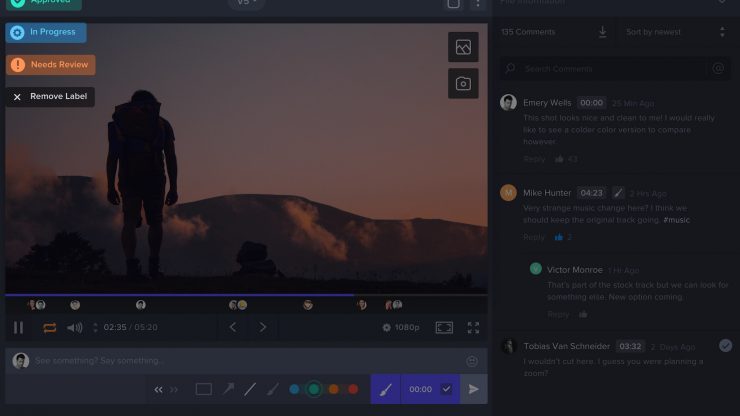Pick the red annotation color swatch
740x416 pixels.
tap(353, 390)
